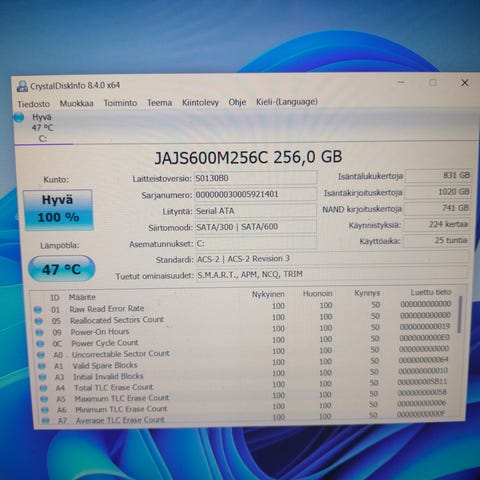Select the Reallocated Sectors Count row
Viewport: 480px width, 480px height.
(x=243, y=318)
